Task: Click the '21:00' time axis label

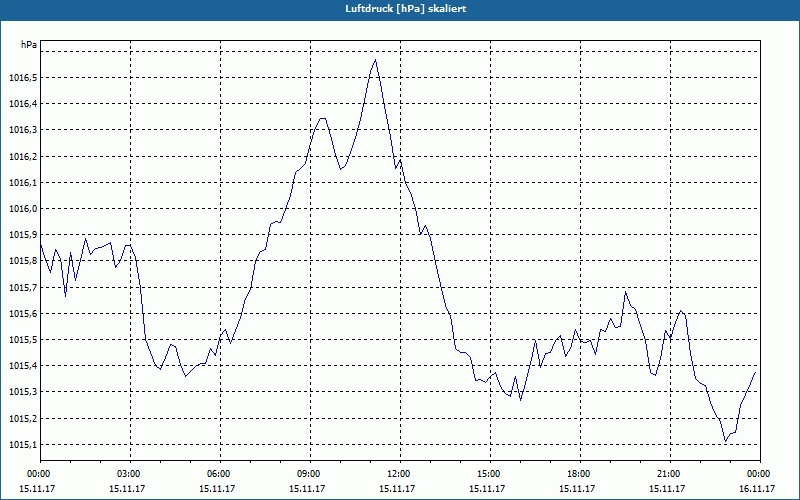Action: 670,474
